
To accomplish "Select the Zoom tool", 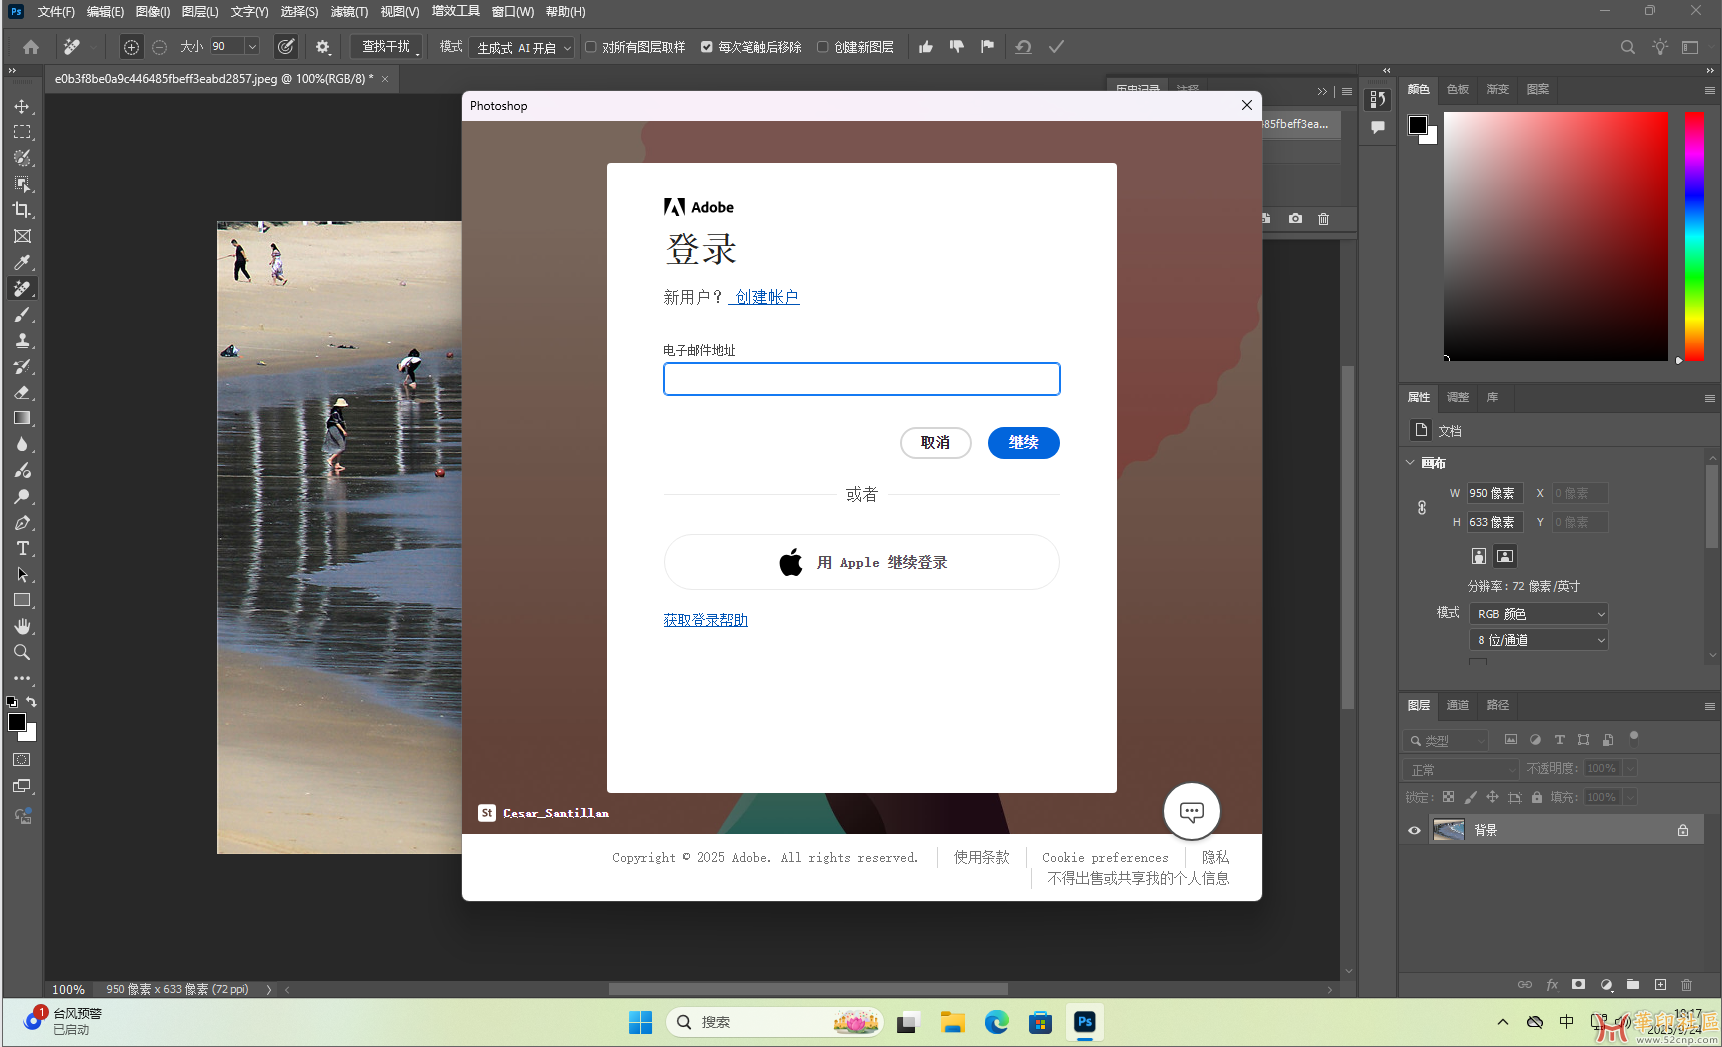I will click(22, 652).
